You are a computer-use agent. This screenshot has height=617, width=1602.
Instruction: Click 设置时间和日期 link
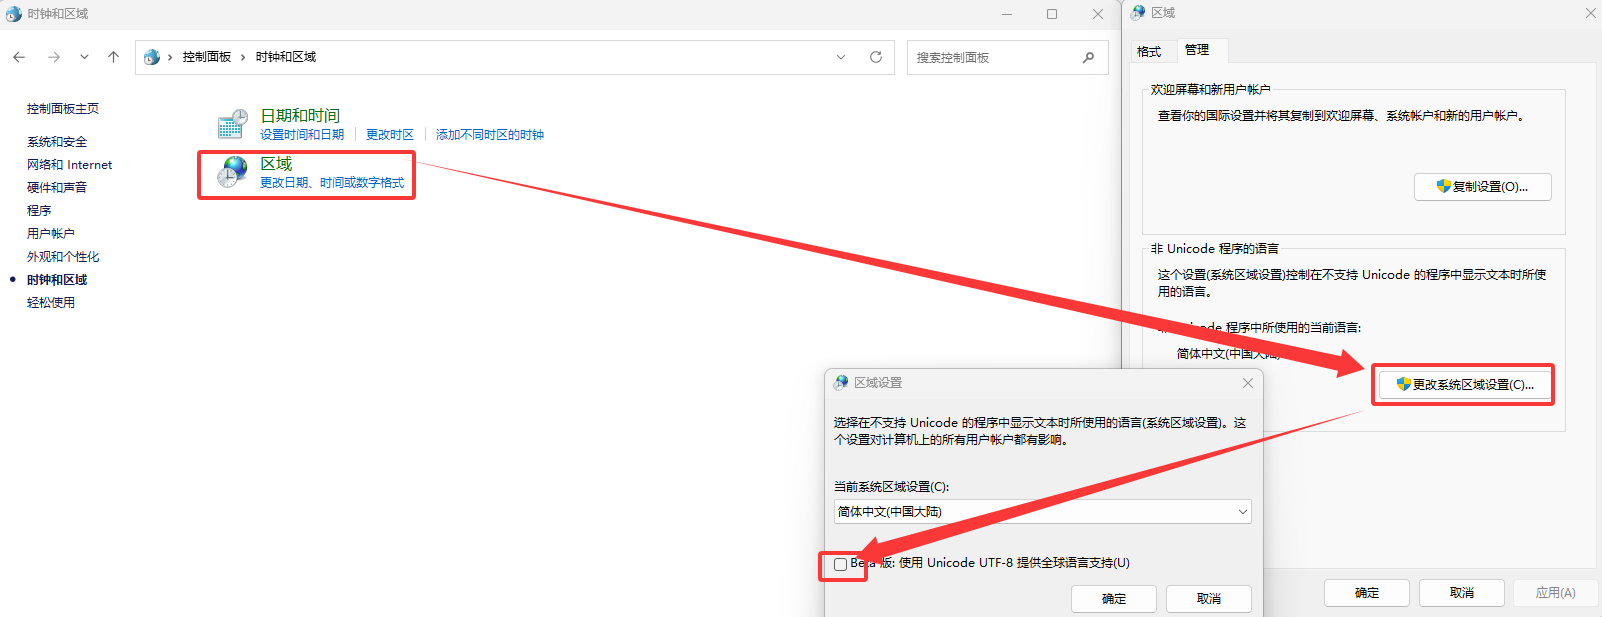(x=302, y=135)
